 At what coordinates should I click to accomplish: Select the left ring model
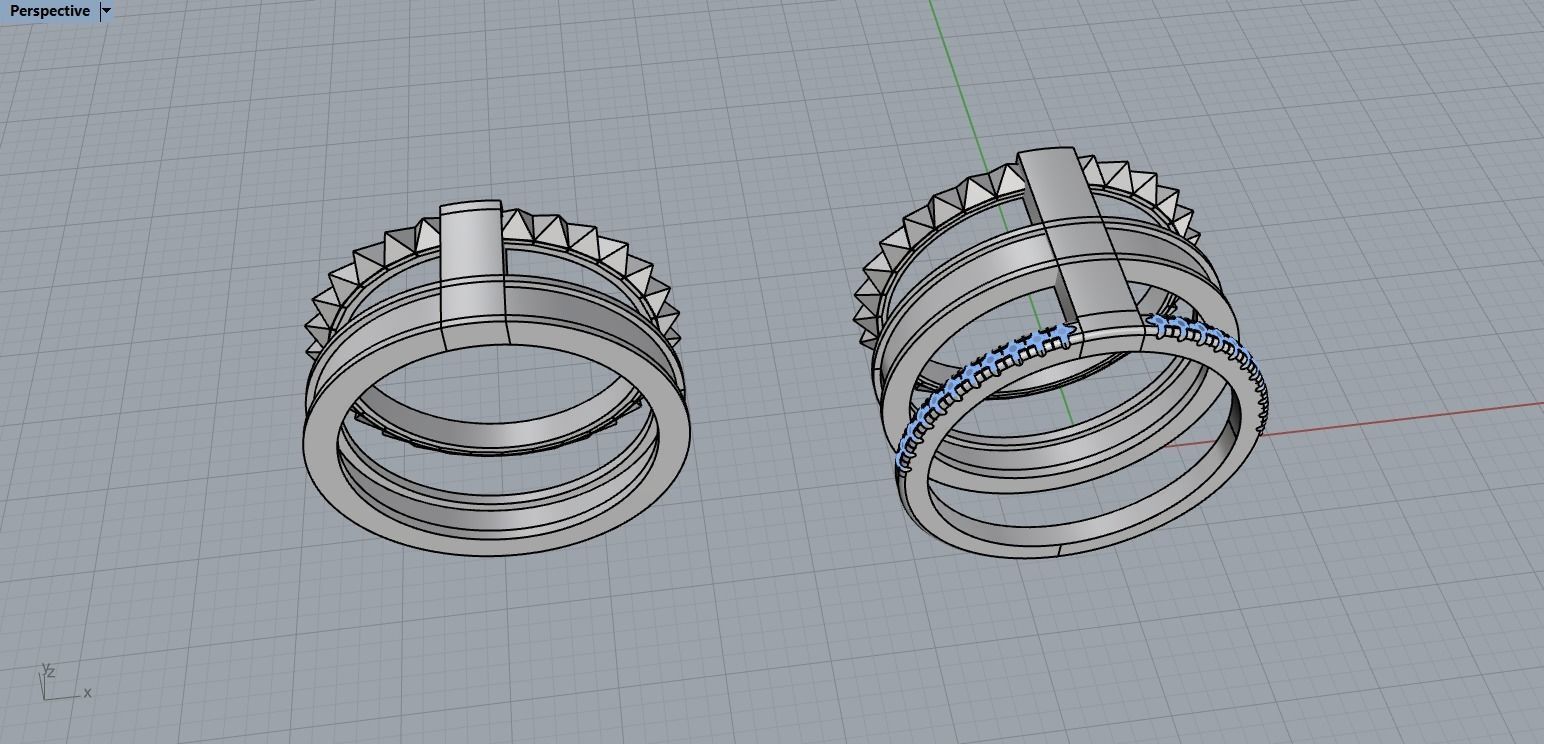(x=496, y=379)
